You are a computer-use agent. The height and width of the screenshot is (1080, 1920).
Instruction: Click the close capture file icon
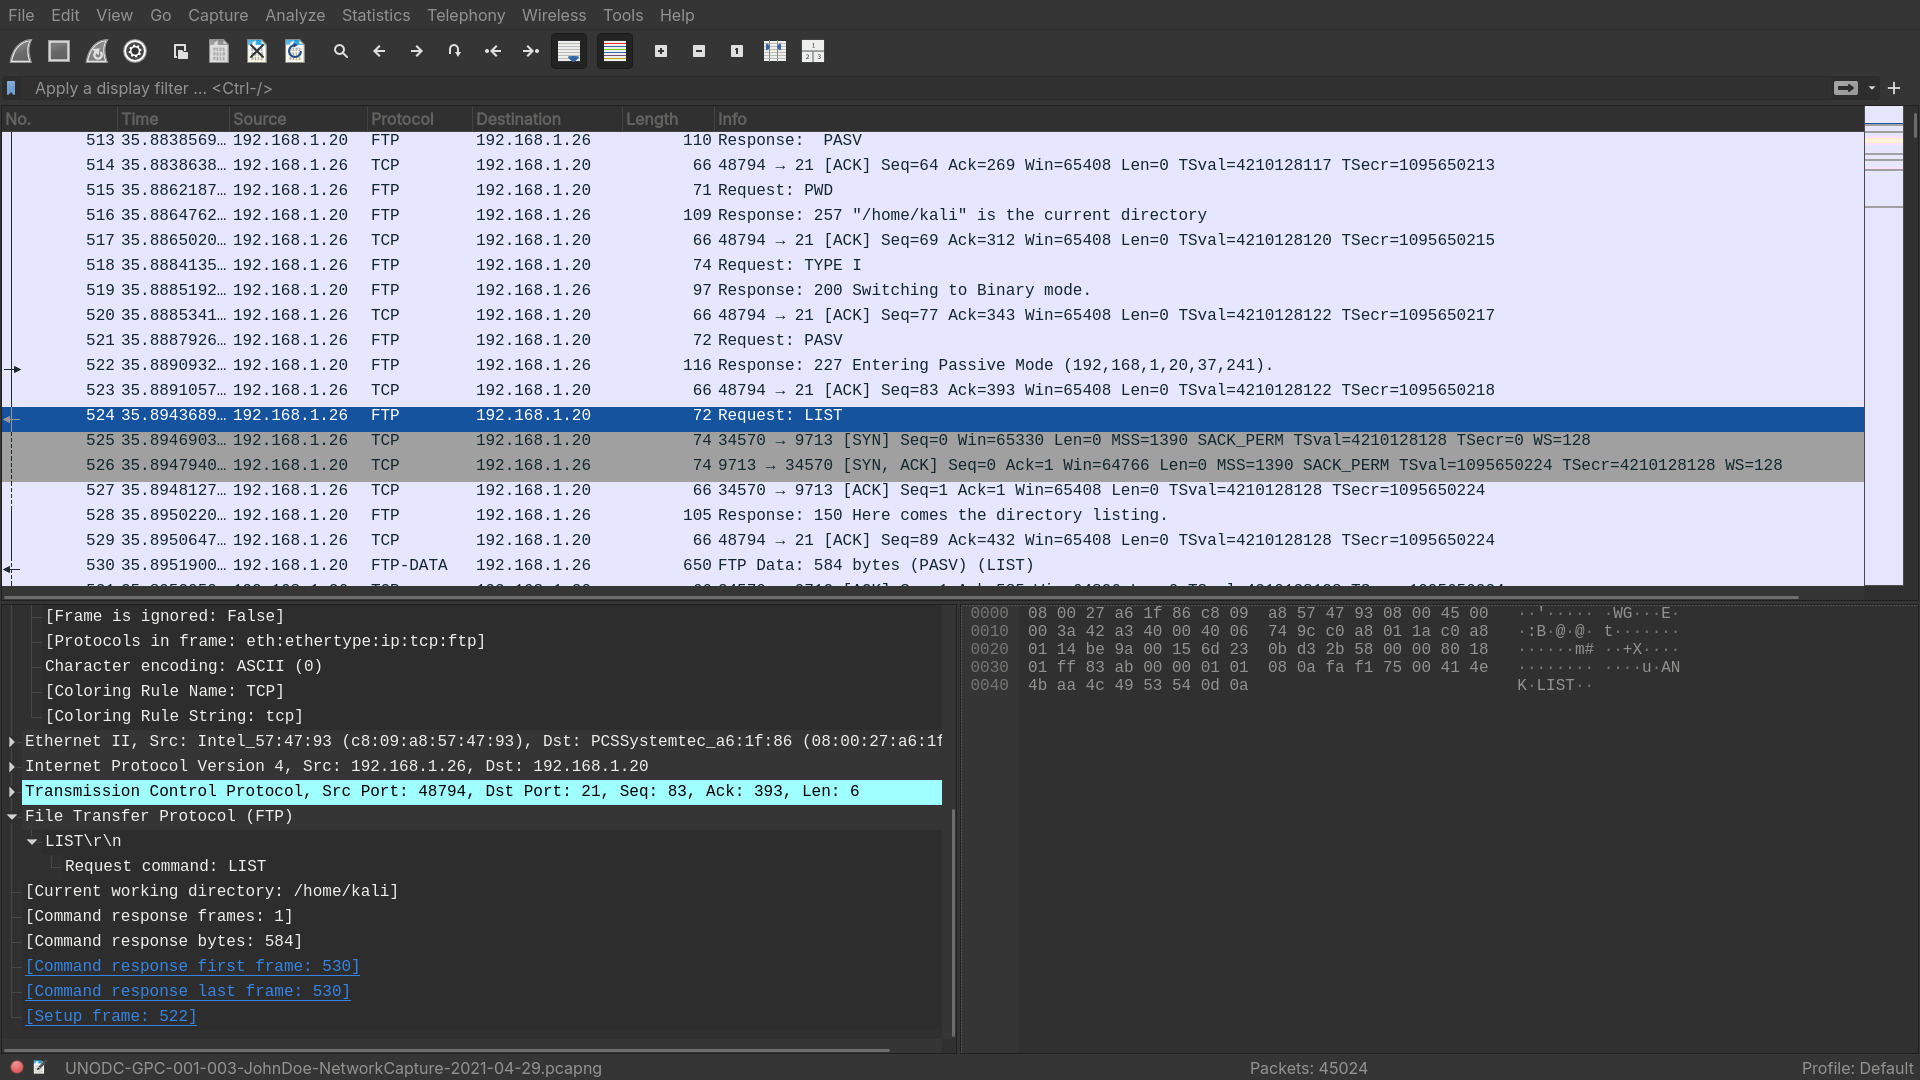click(x=257, y=51)
